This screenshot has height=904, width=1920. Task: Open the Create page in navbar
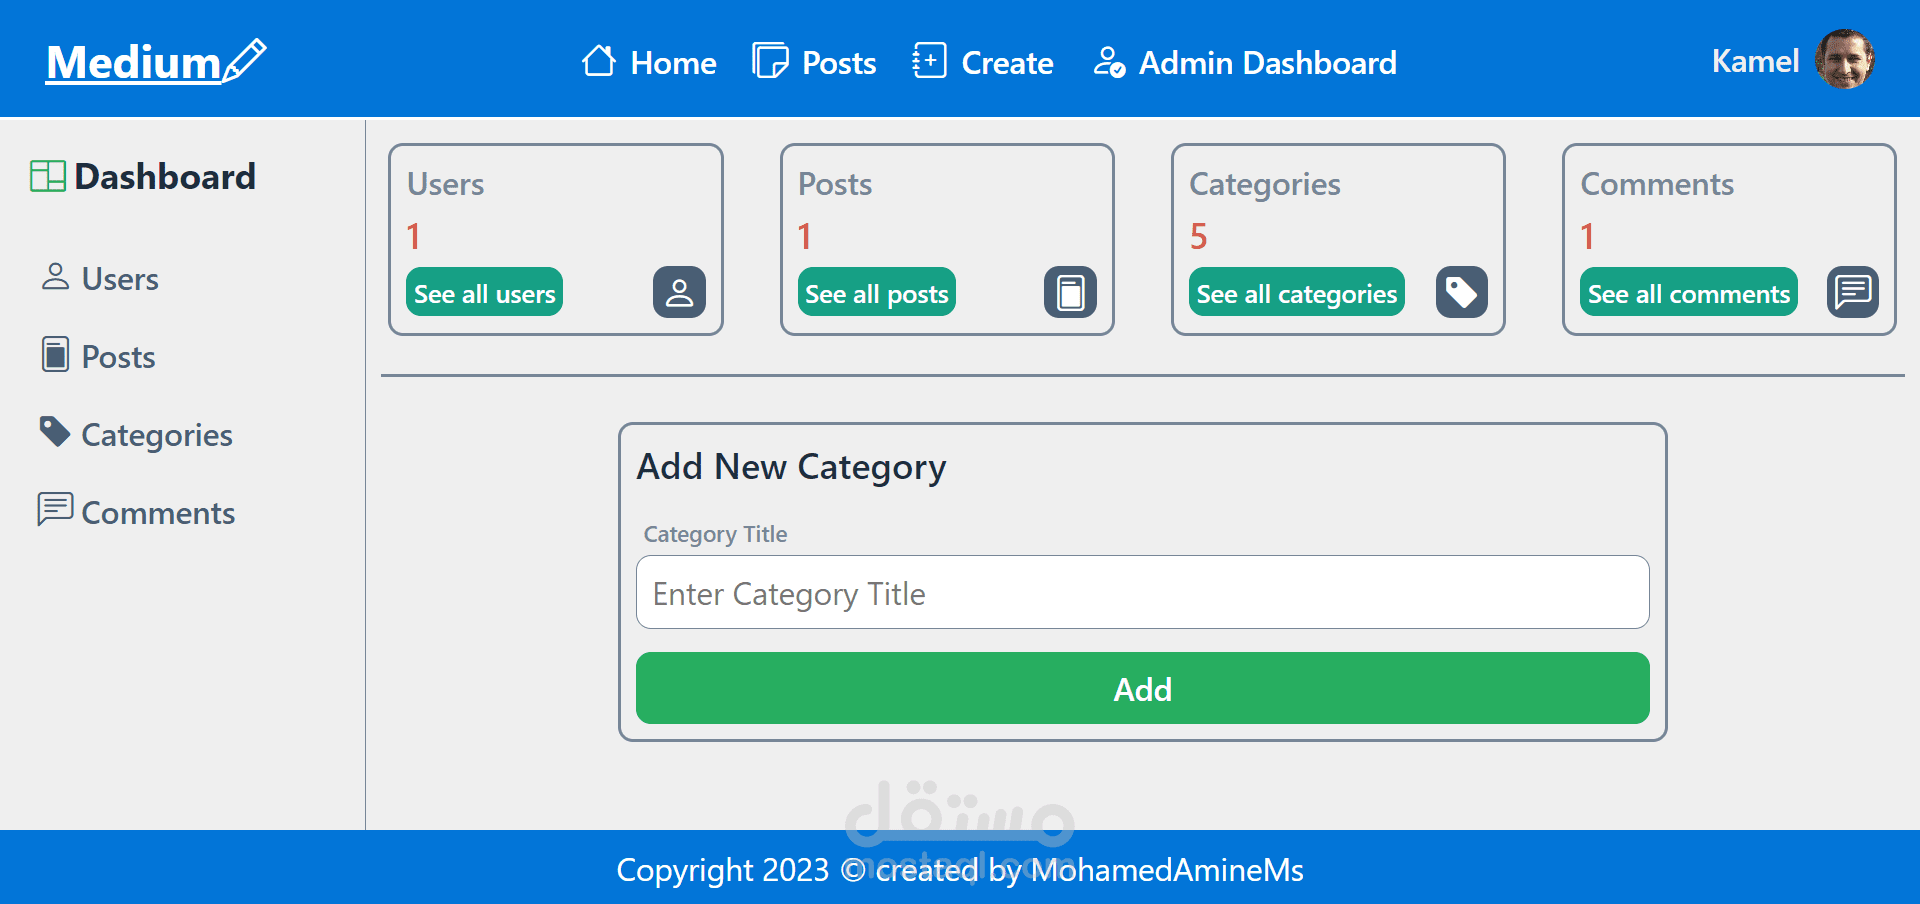point(983,62)
